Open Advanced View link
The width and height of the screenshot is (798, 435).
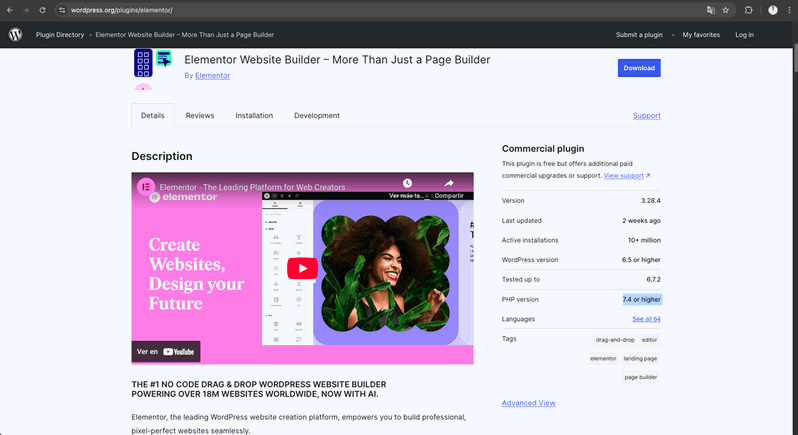coord(528,403)
